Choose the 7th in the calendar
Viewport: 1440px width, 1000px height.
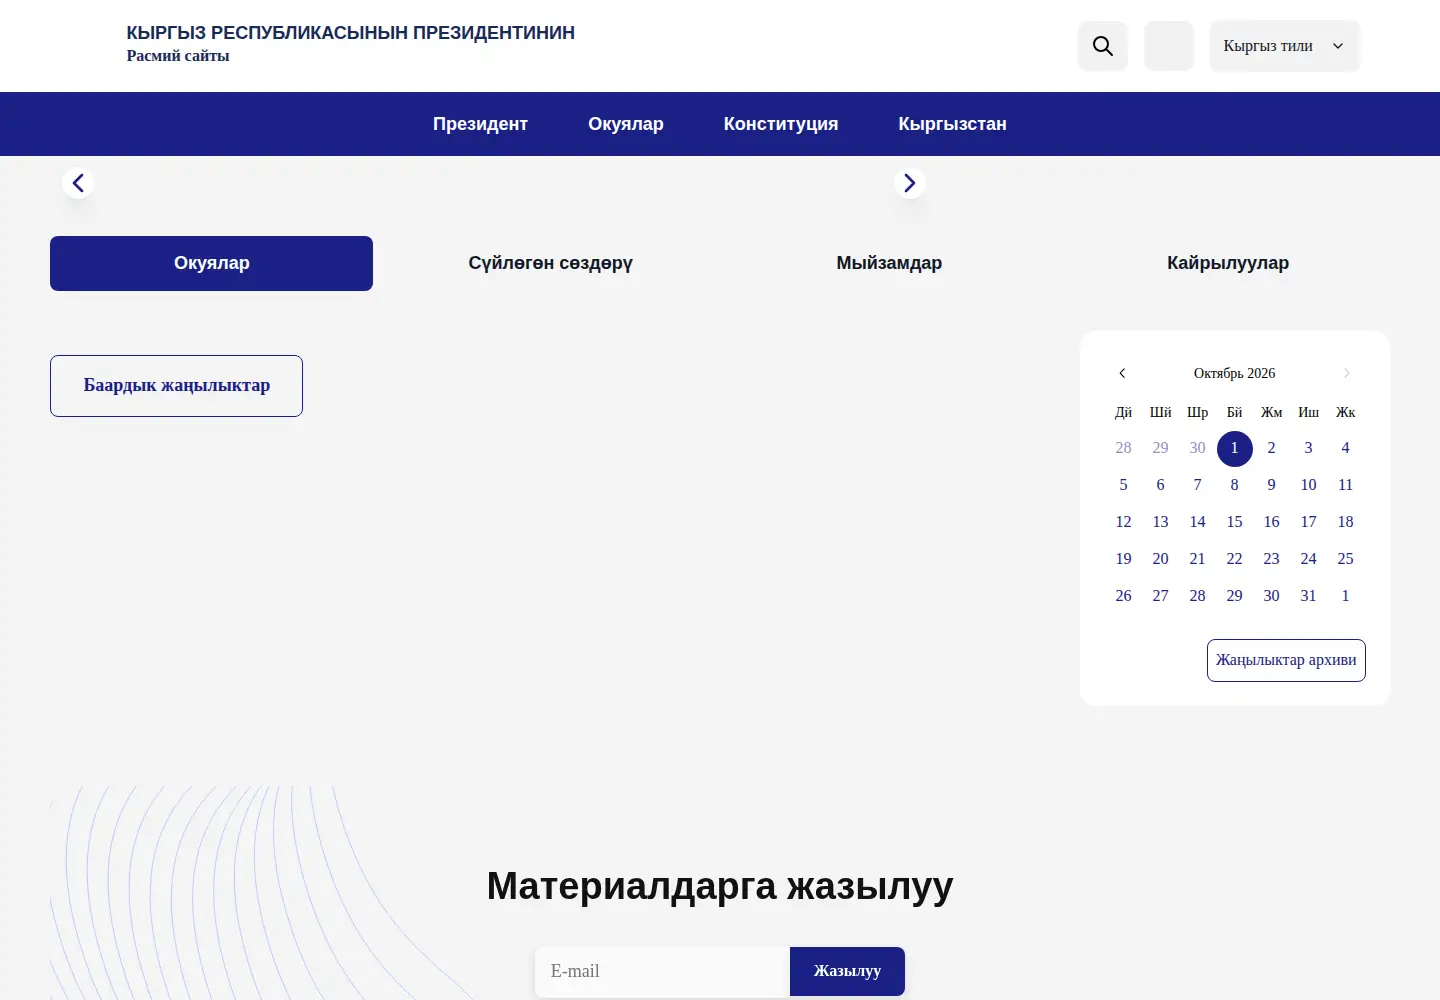(x=1197, y=485)
